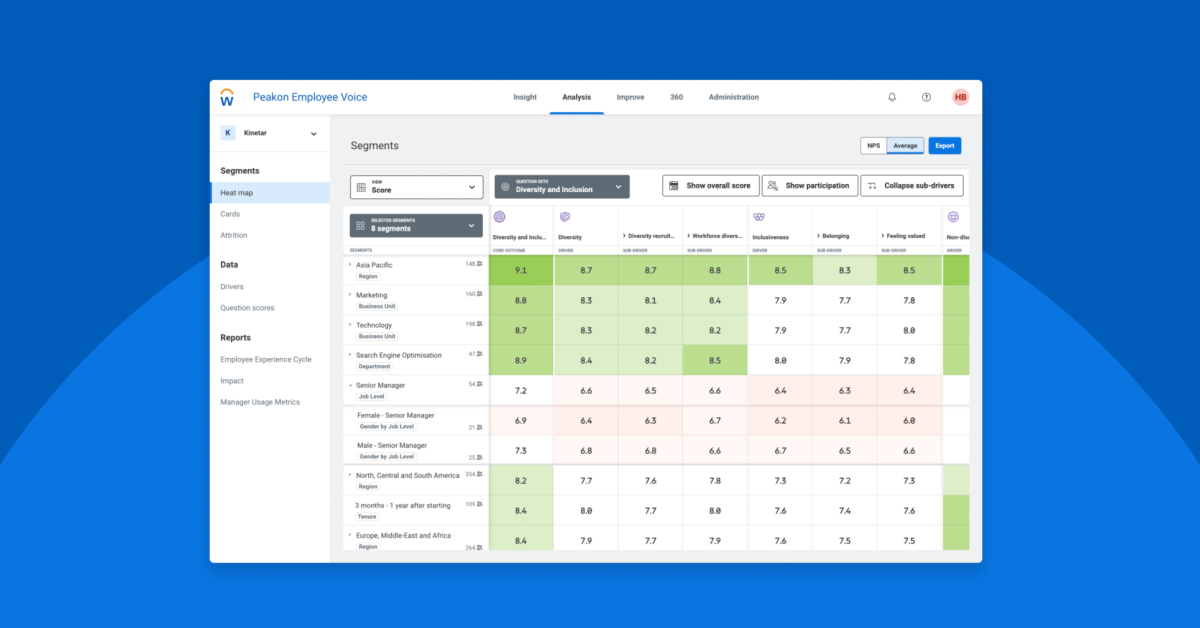Open the notifications bell

(x=891, y=97)
